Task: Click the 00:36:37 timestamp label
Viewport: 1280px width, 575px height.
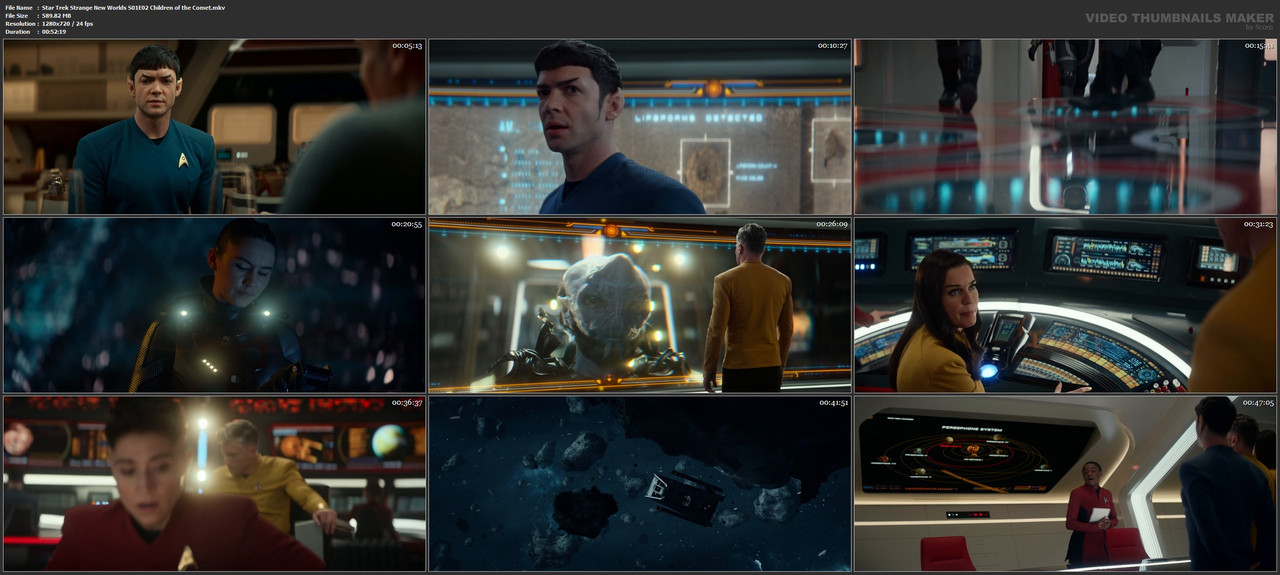Action: 407,402
